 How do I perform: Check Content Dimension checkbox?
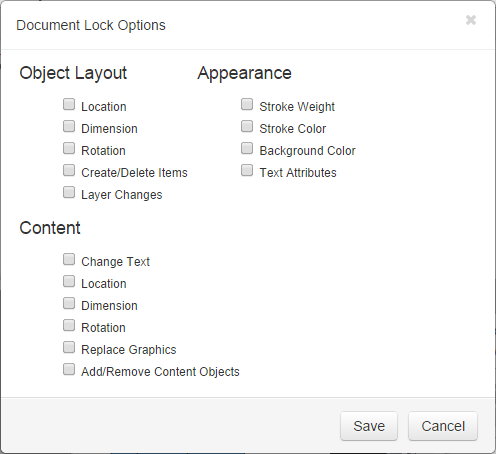69,303
